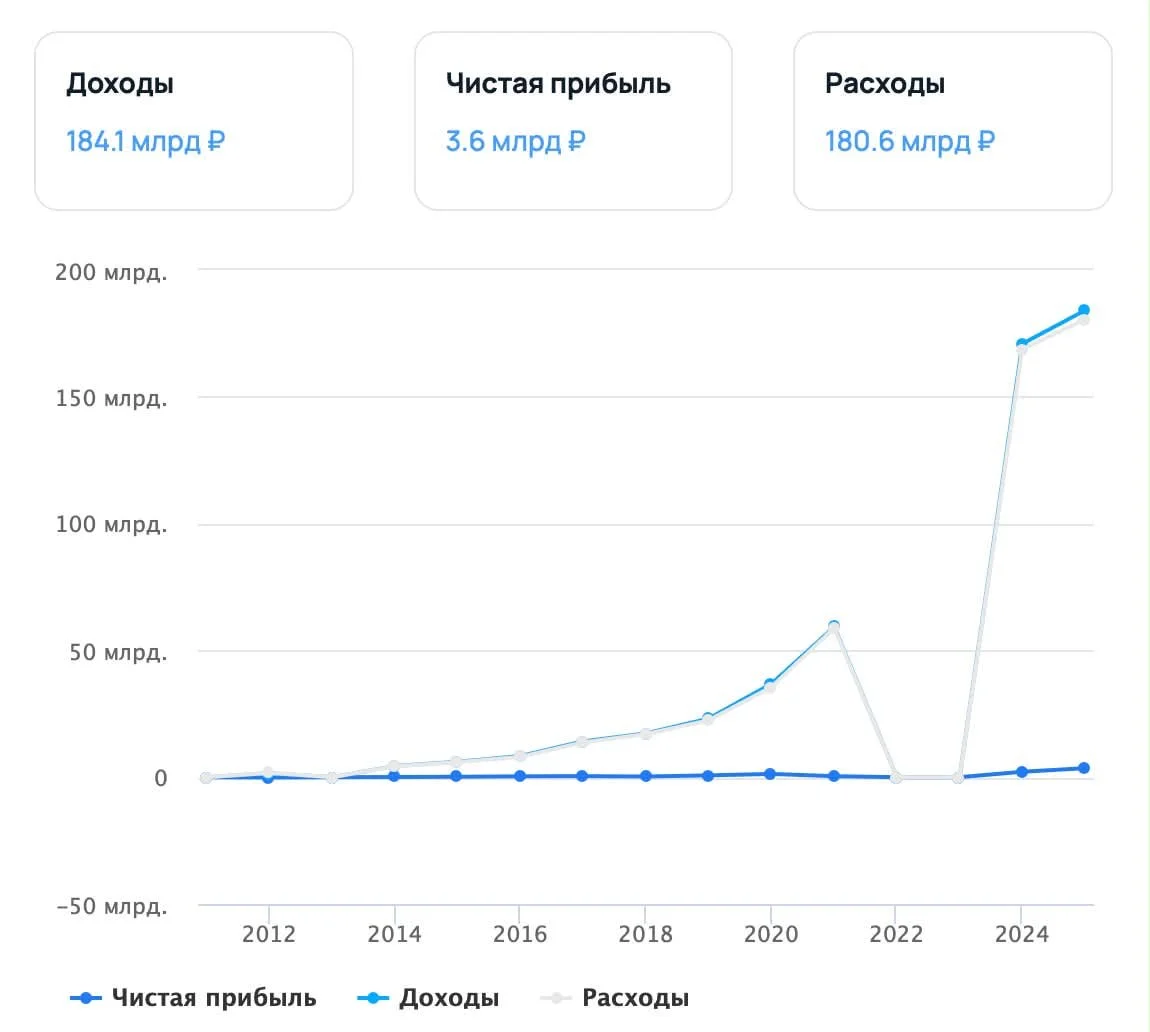The height and width of the screenshot is (1032, 1150).
Task: Click the 2021 peak data point
Action: tap(834, 626)
